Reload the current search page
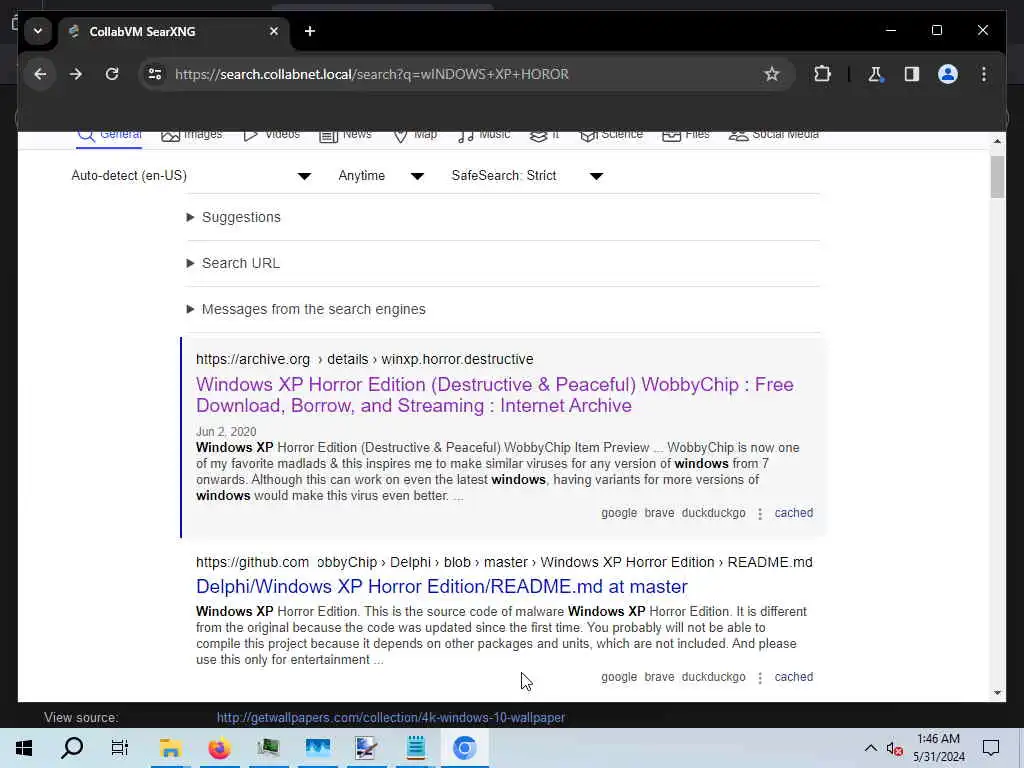This screenshot has width=1024, height=768. pyautogui.click(x=112, y=74)
